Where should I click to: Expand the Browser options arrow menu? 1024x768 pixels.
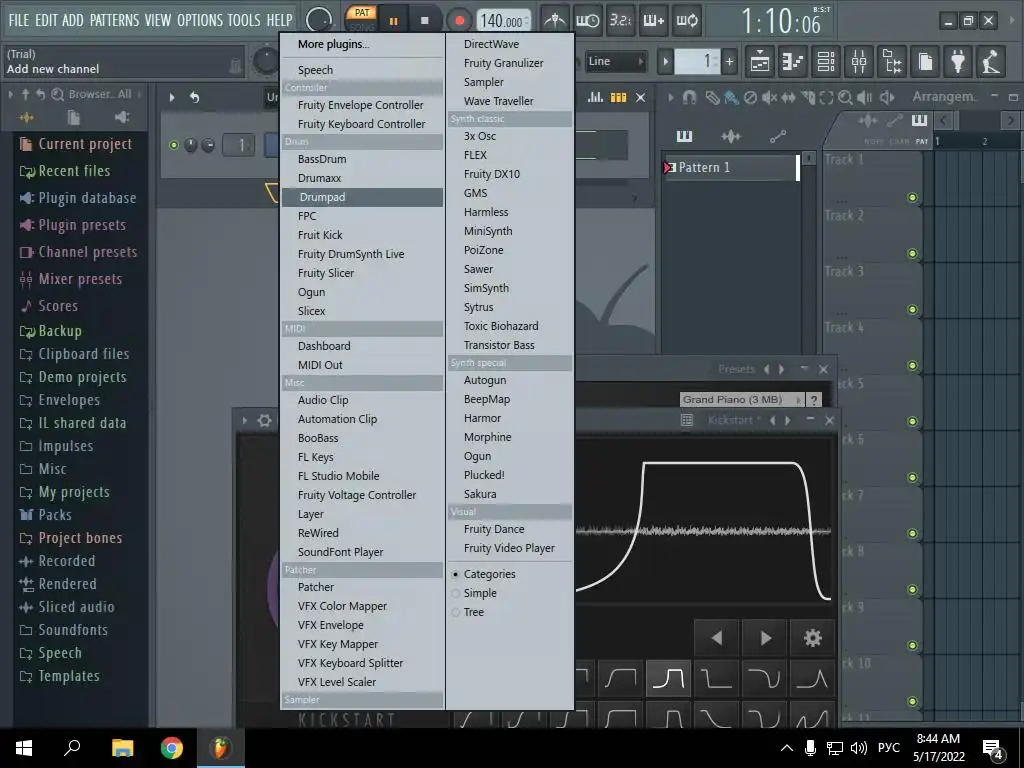pos(11,95)
